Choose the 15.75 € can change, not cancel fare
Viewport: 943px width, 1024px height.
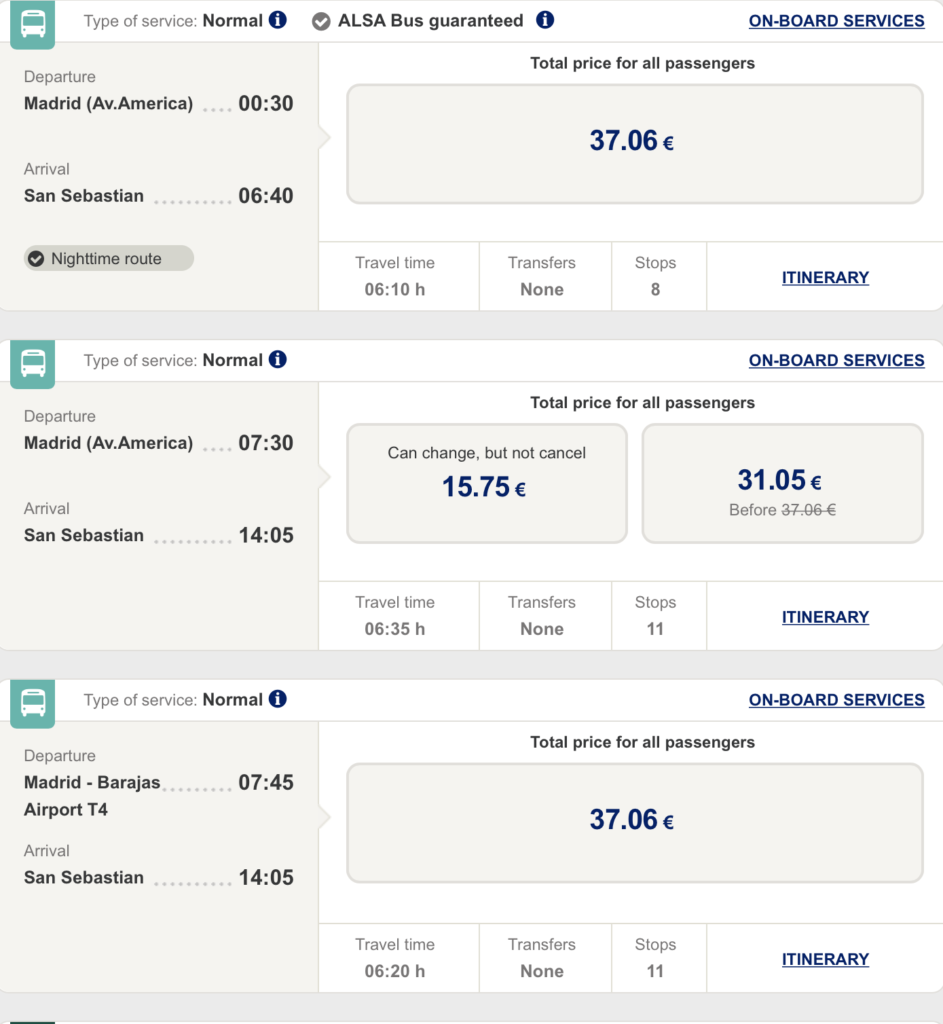[487, 483]
